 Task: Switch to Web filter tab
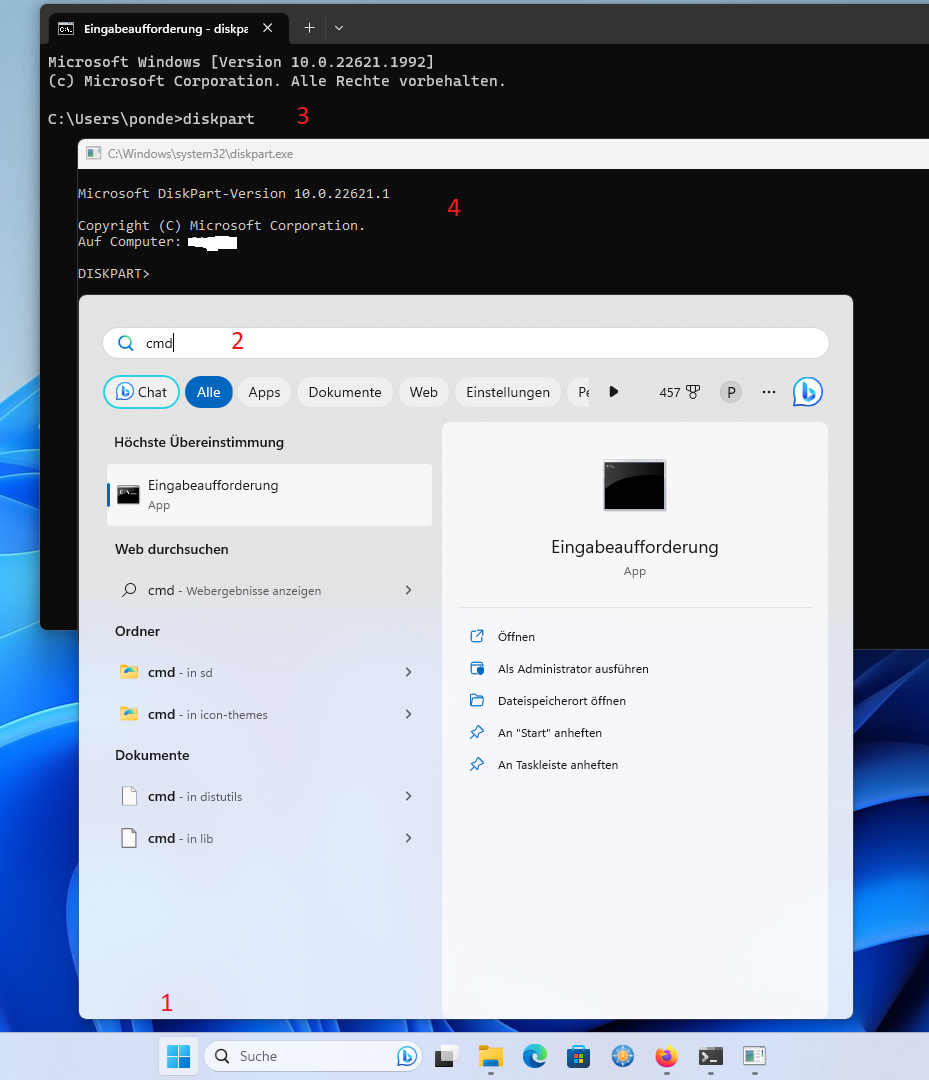424,392
